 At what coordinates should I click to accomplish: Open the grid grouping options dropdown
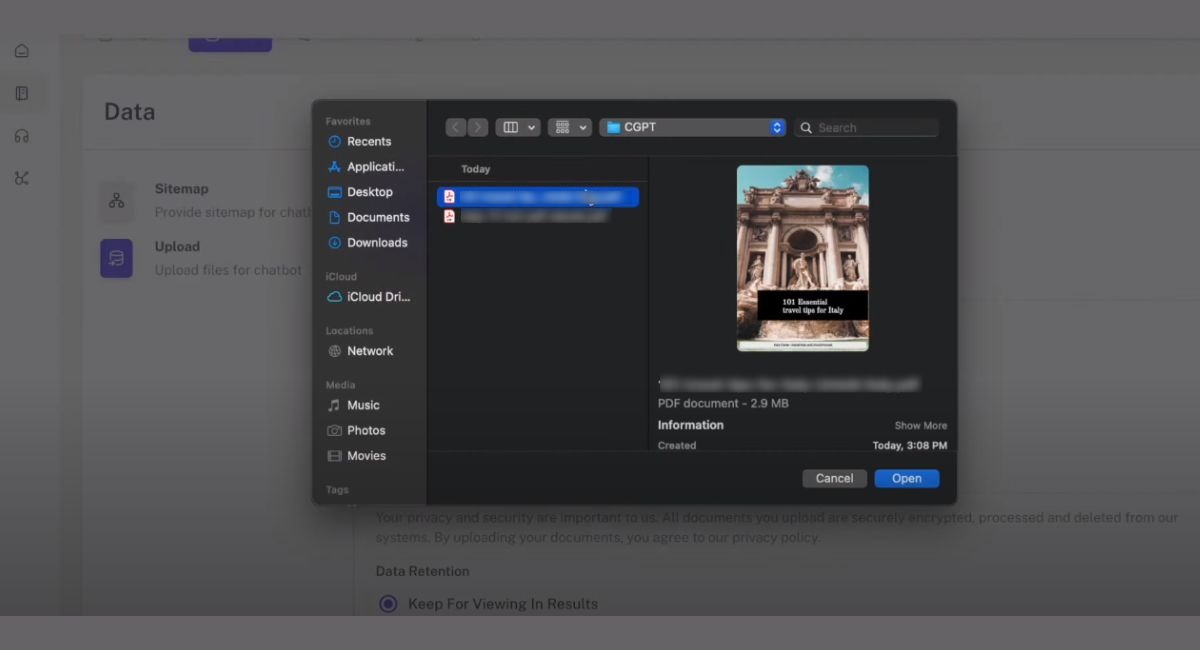(x=569, y=128)
